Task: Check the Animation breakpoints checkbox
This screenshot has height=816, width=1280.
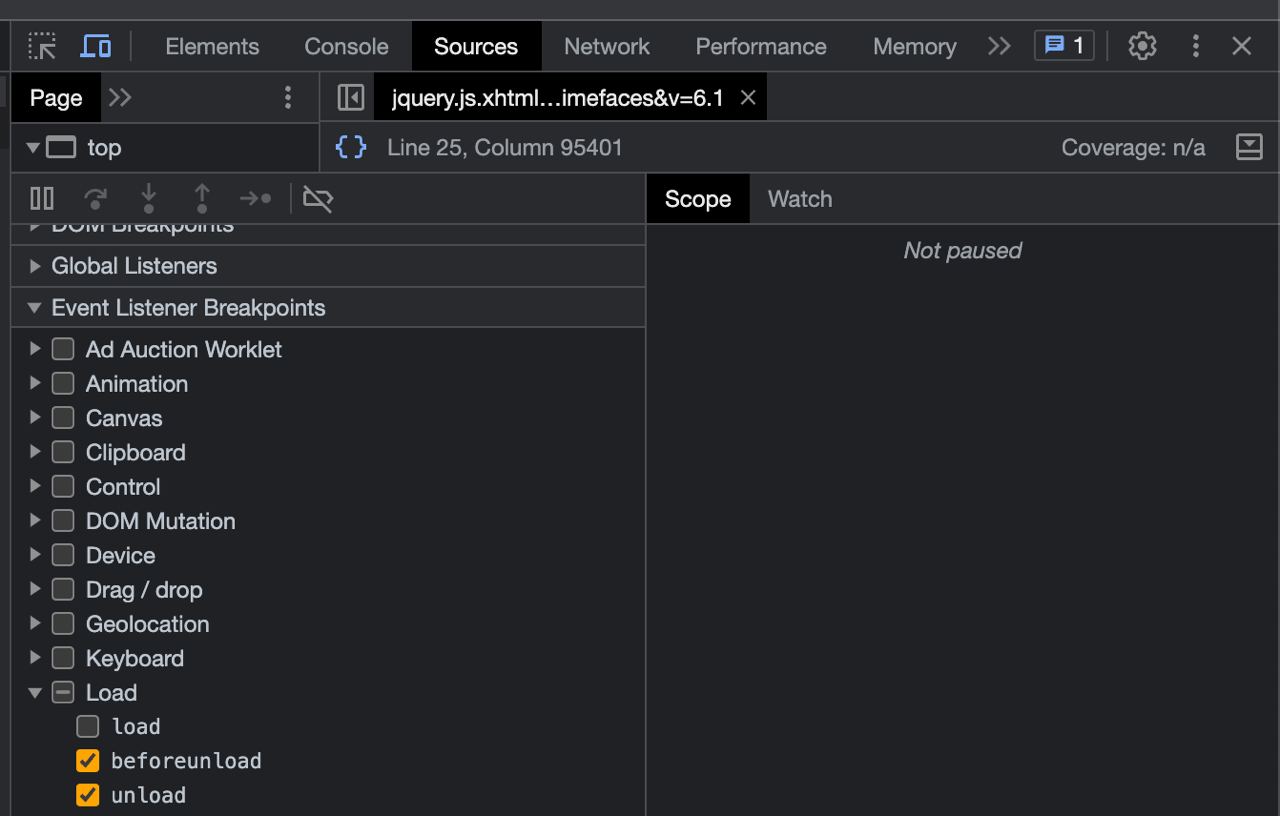Action: (63, 383)
